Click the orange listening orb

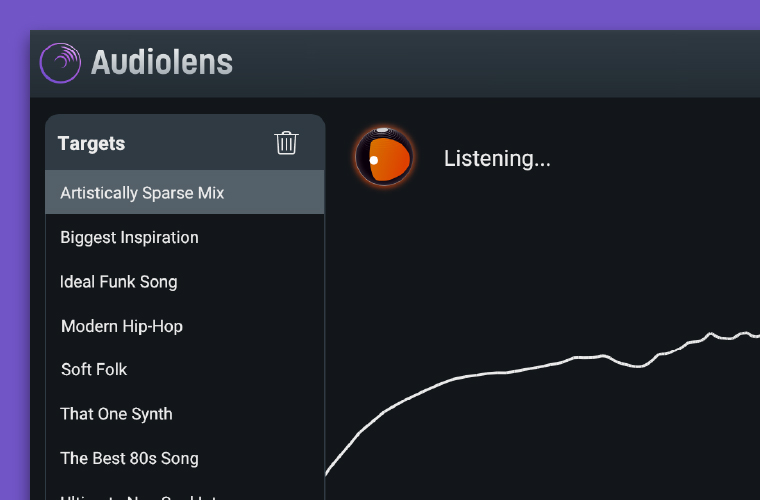point(384,157)
